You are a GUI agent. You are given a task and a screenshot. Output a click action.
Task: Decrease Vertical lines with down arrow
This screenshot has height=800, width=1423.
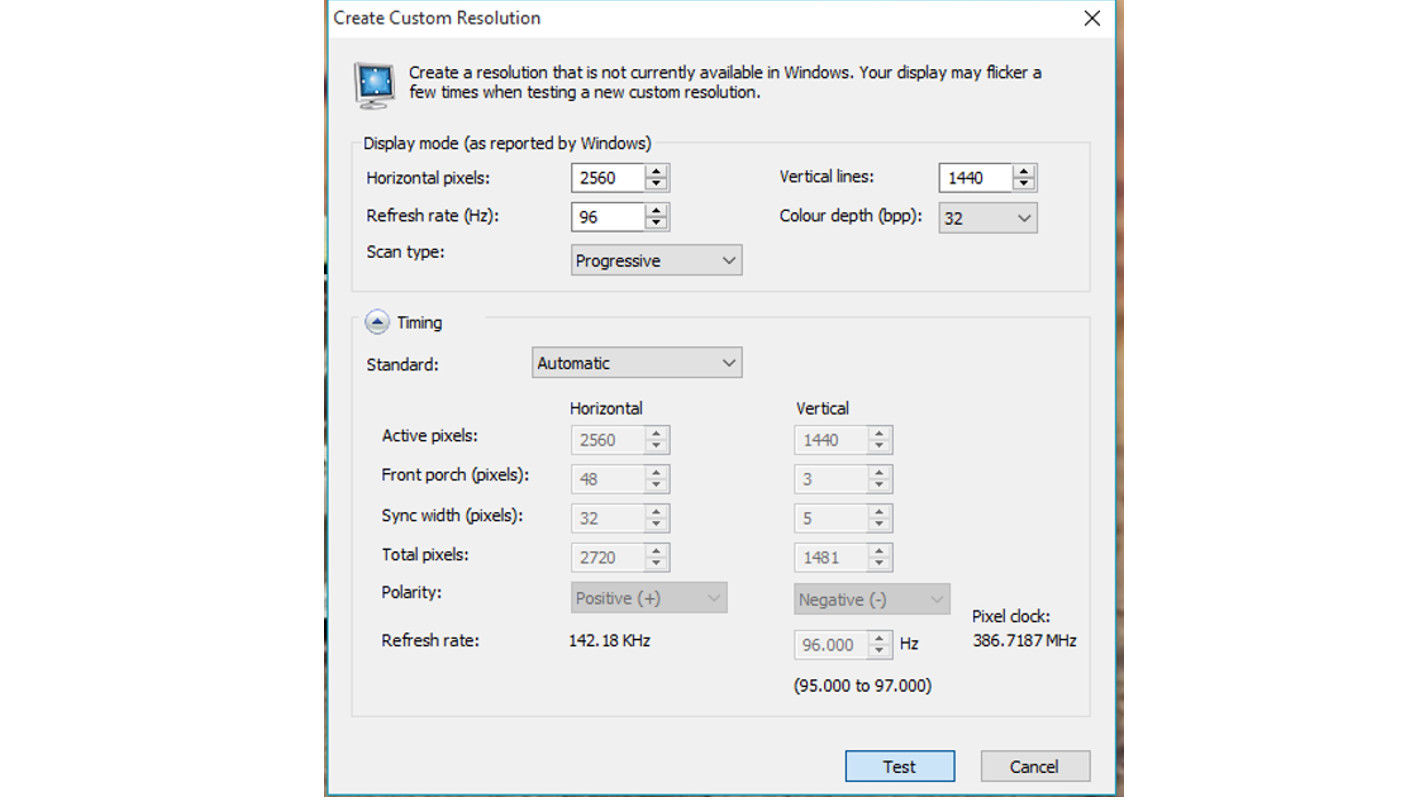[x=1023, y=184]
